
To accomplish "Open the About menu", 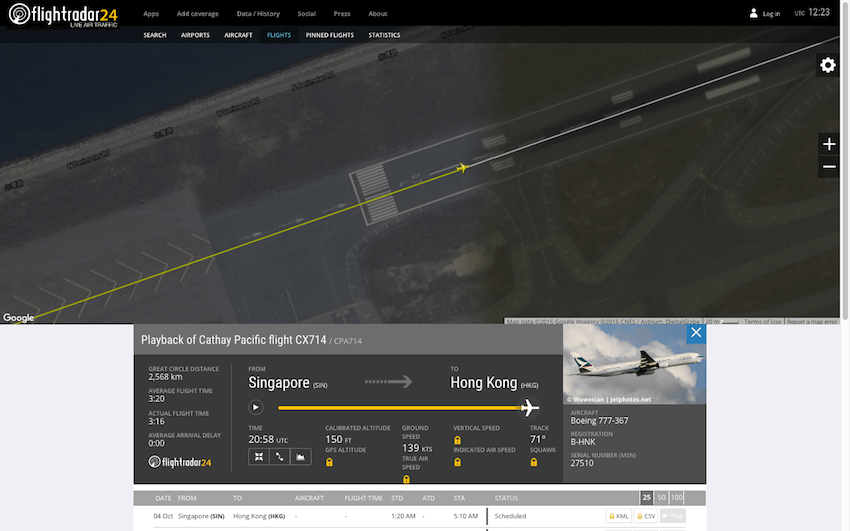I will coord(378,14).
